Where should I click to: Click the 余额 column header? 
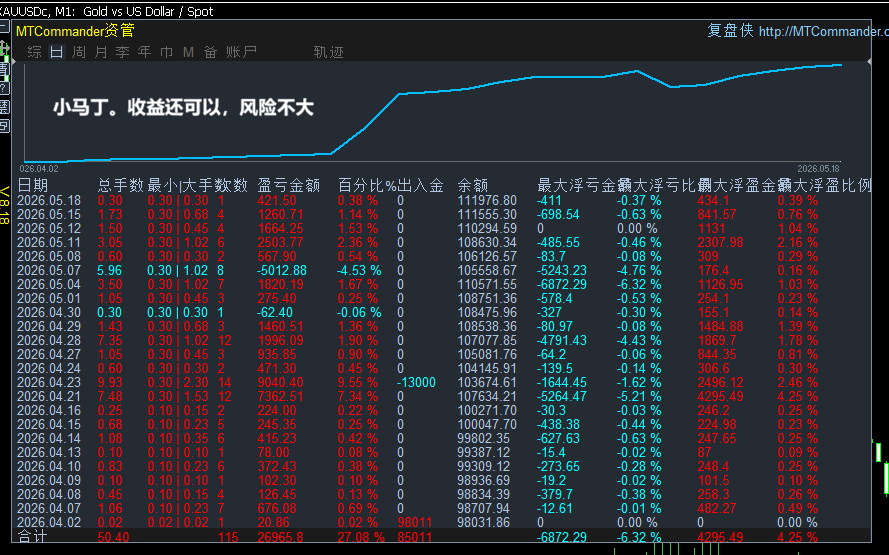click(473, 185)
